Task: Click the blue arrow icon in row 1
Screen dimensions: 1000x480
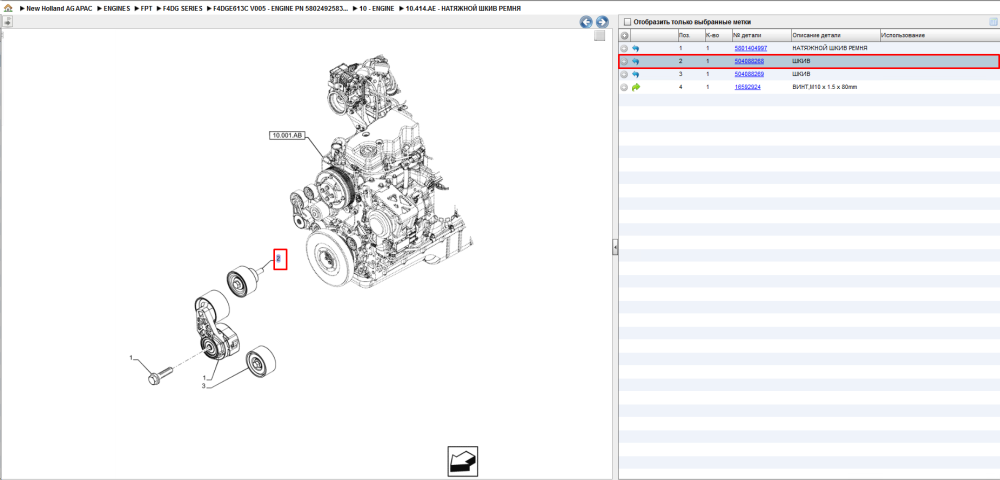Action: click(x=635, y=48)
